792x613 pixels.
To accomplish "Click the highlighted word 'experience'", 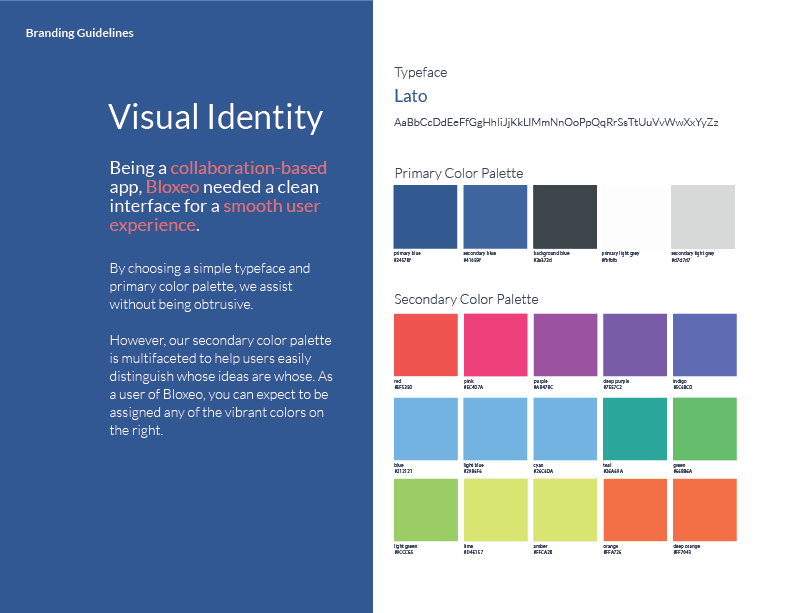I will 153,225.
